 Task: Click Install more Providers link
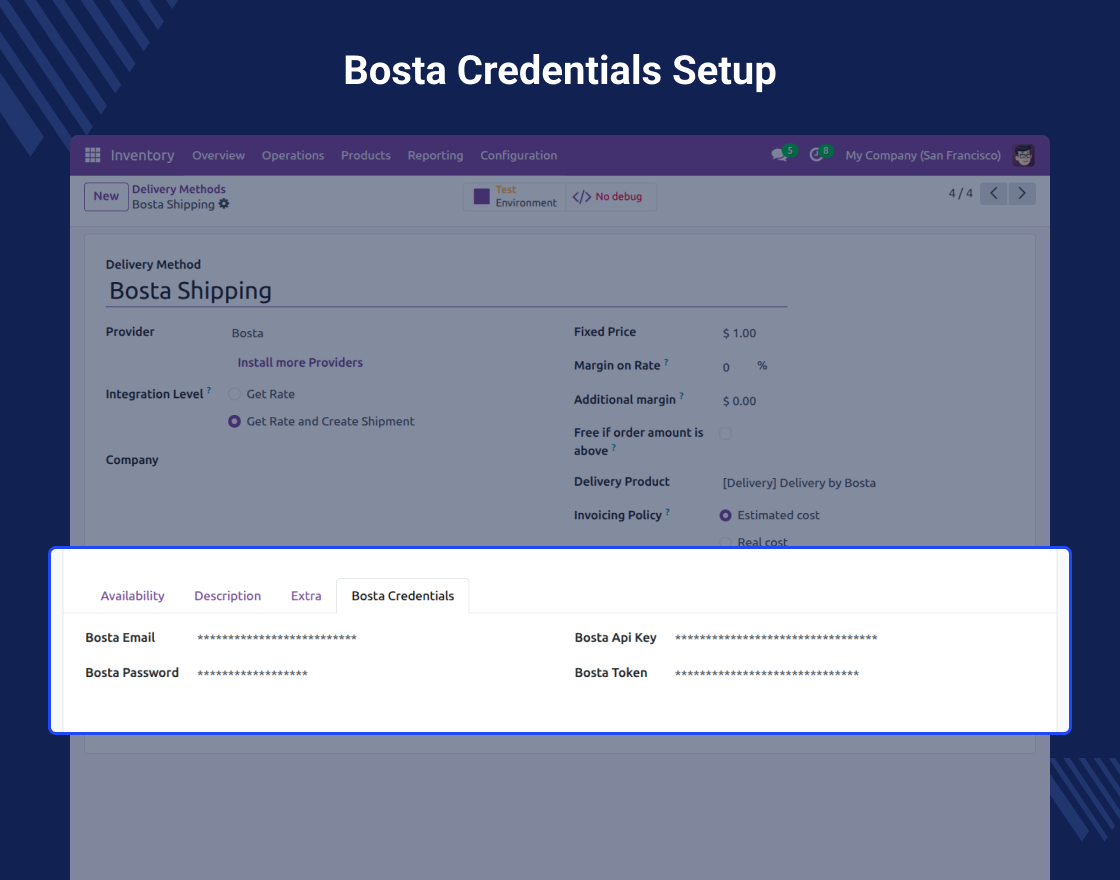[x=300, y=362]
